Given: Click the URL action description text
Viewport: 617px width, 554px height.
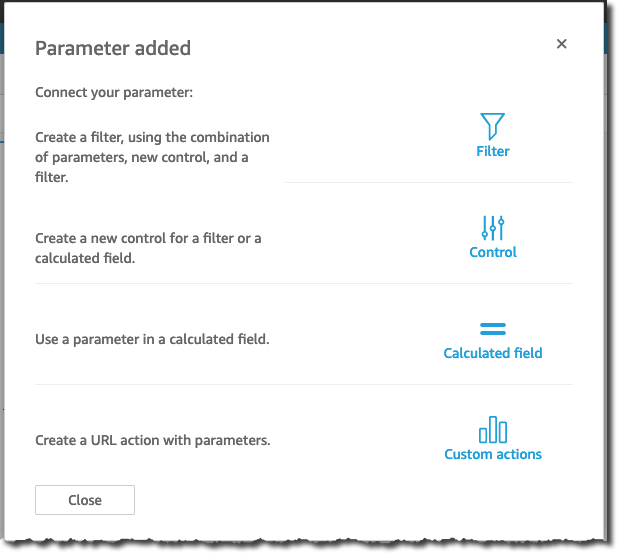Looking at the screenshot, I should coord(153,440).
